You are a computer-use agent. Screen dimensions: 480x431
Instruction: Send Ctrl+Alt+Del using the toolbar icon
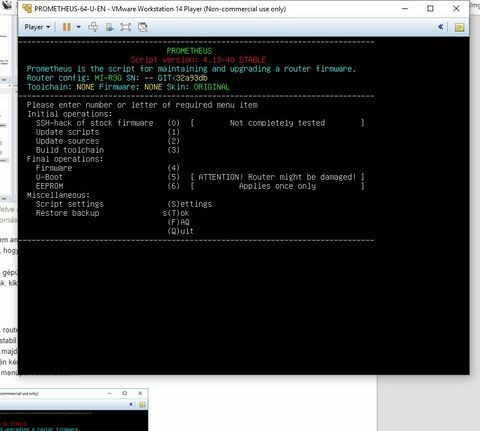click(x=93, y=27)
